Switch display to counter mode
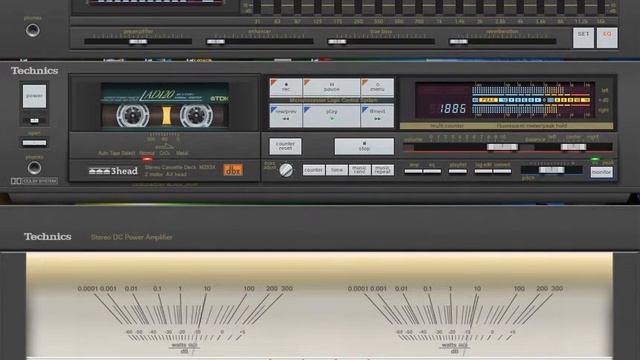Screen dimensions: 640x360 (x=313, y=170)
